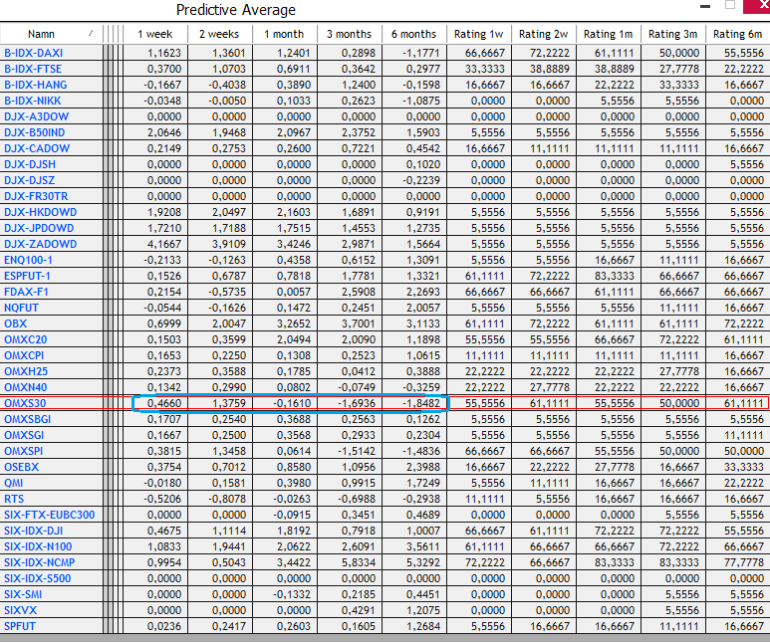770x643 pixels.
Task: Select OBX in the name column
Action: pos(15,324)
